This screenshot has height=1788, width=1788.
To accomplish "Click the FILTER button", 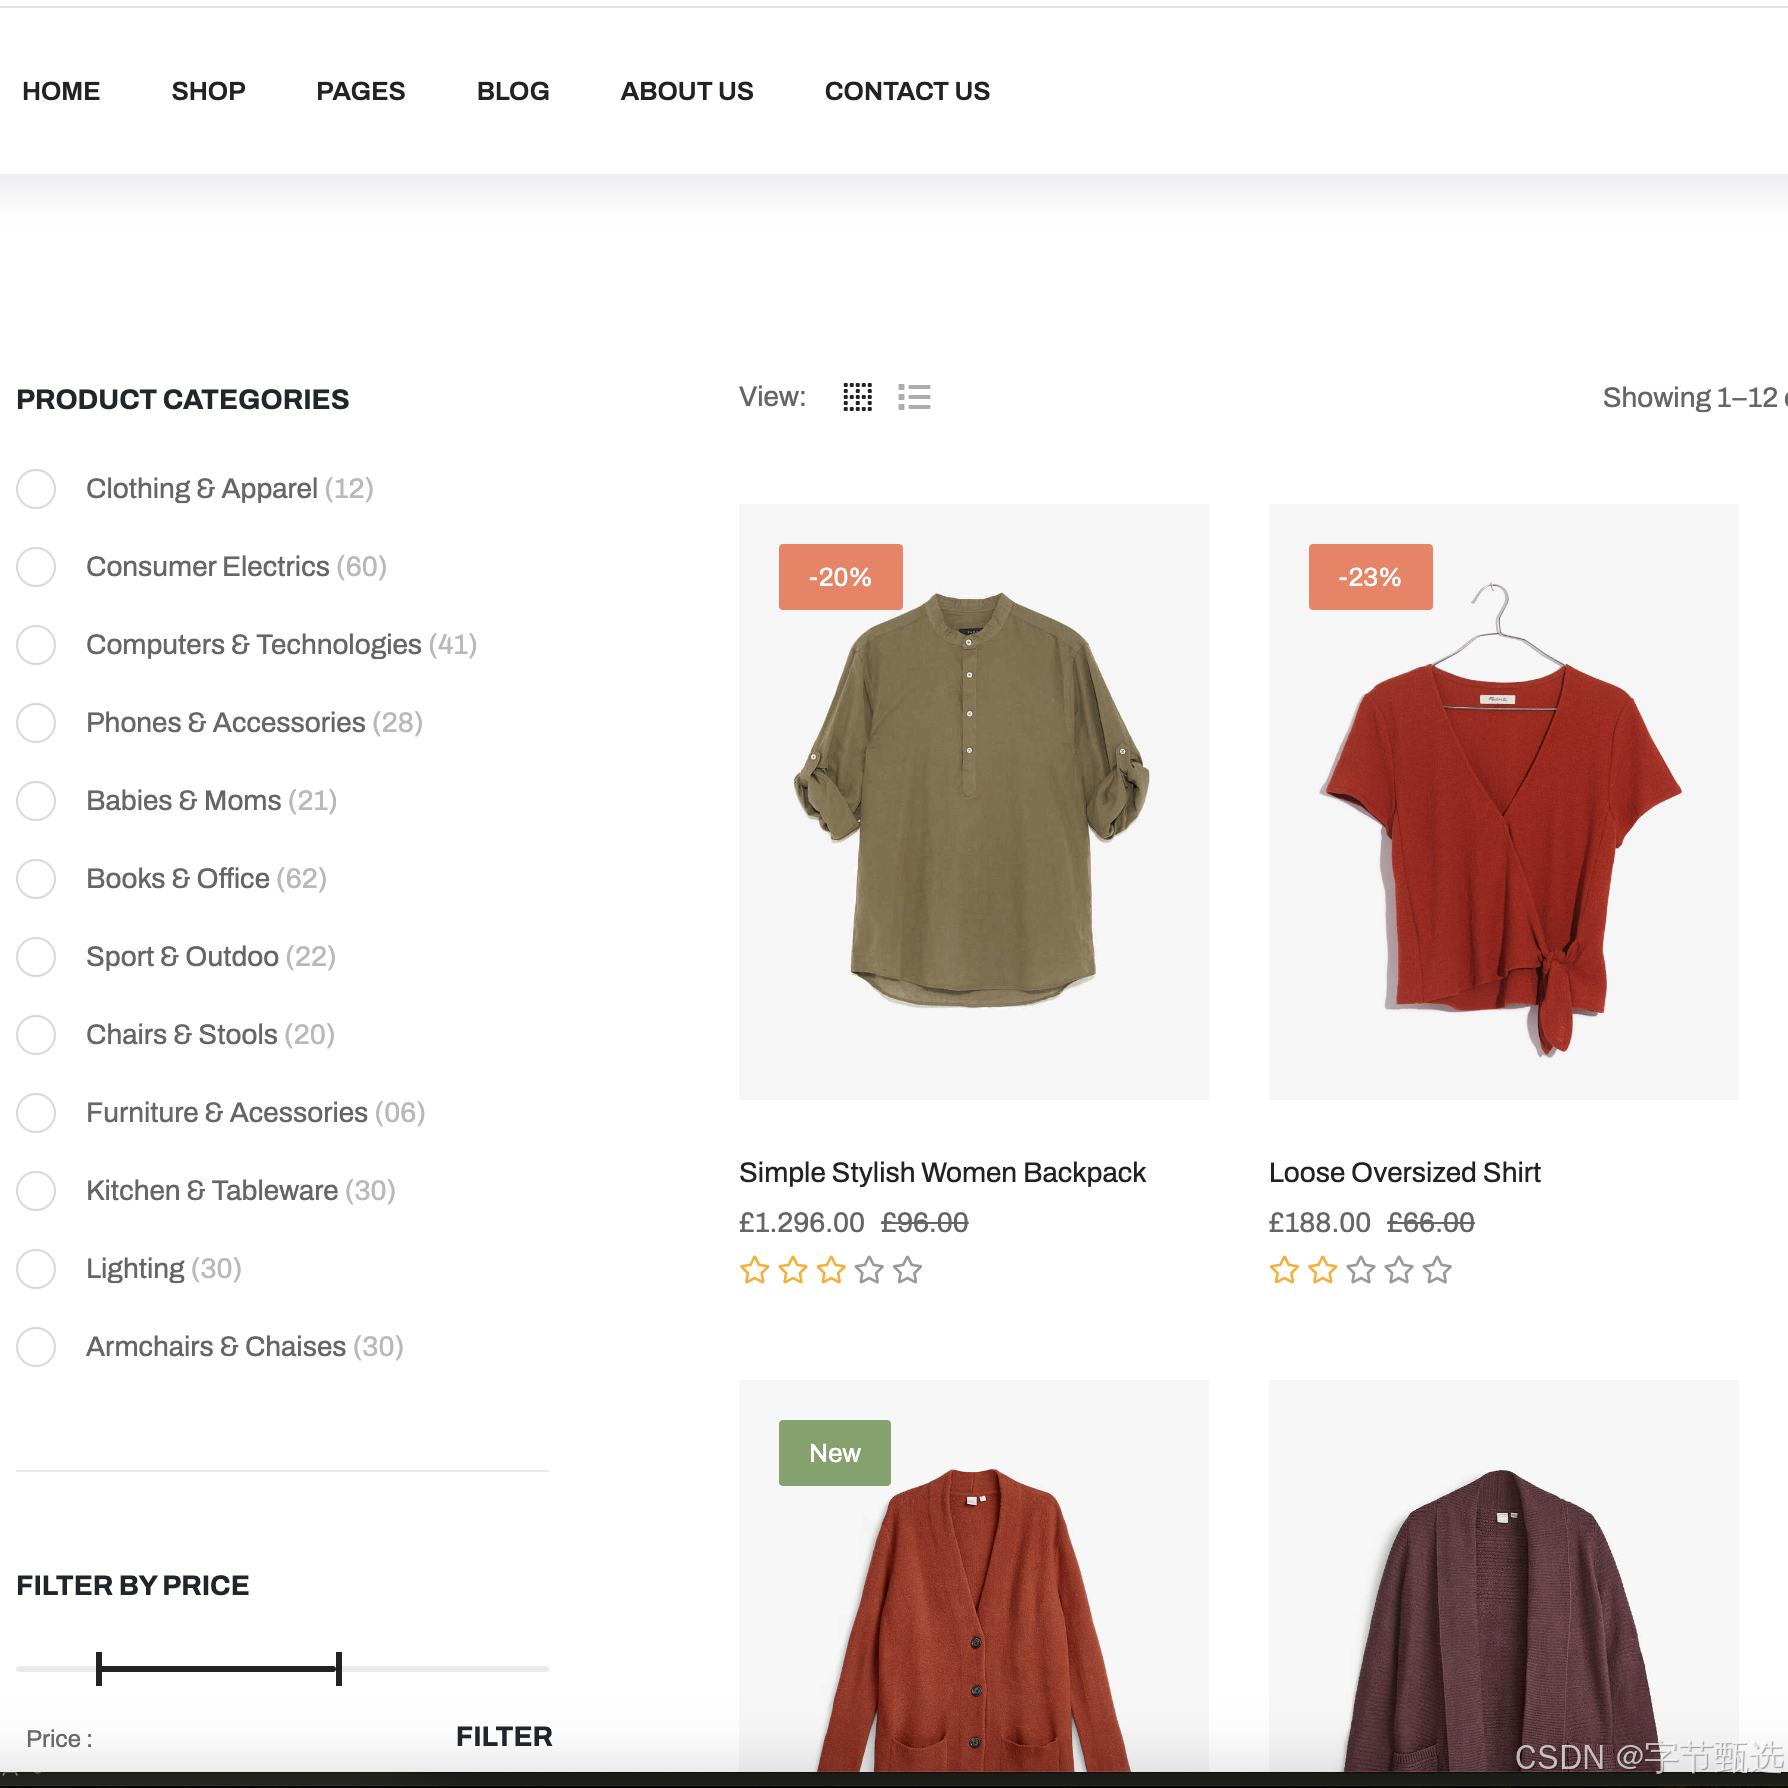I will pyautogui.click(x=504, y=1737).
